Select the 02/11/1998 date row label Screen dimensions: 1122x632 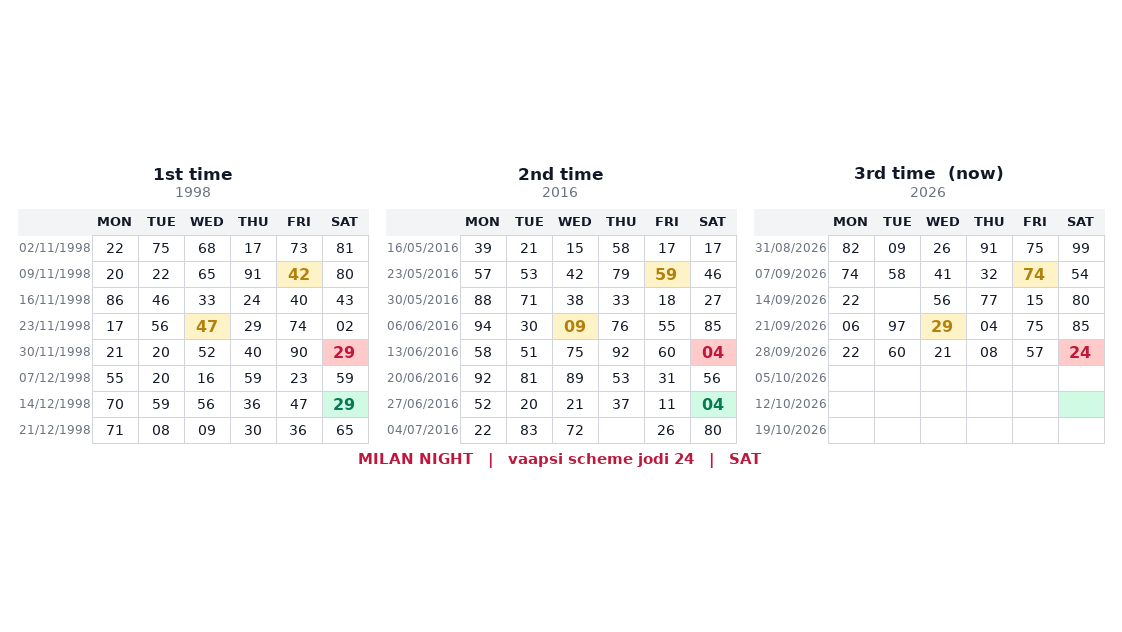coord(55,248)
